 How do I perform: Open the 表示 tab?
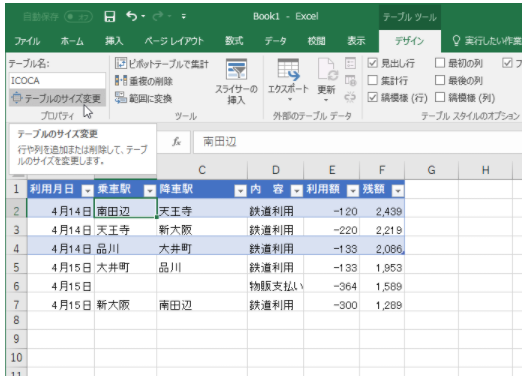(x=356, y=41)
